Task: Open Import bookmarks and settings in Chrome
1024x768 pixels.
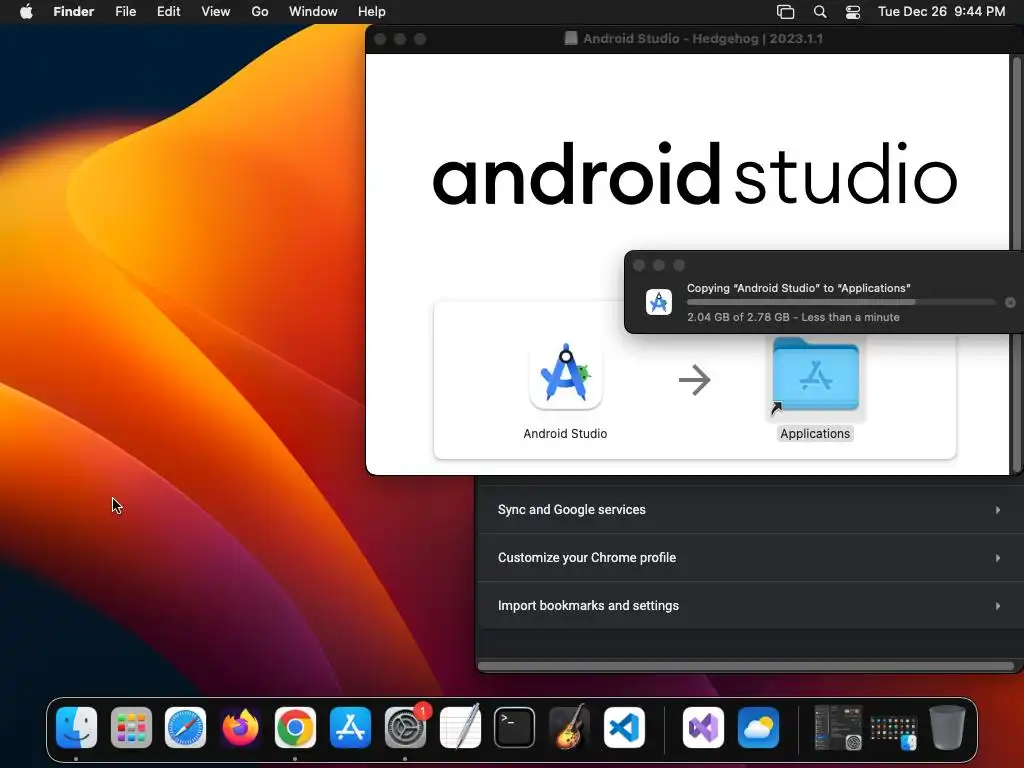Action: pos(750,605)
